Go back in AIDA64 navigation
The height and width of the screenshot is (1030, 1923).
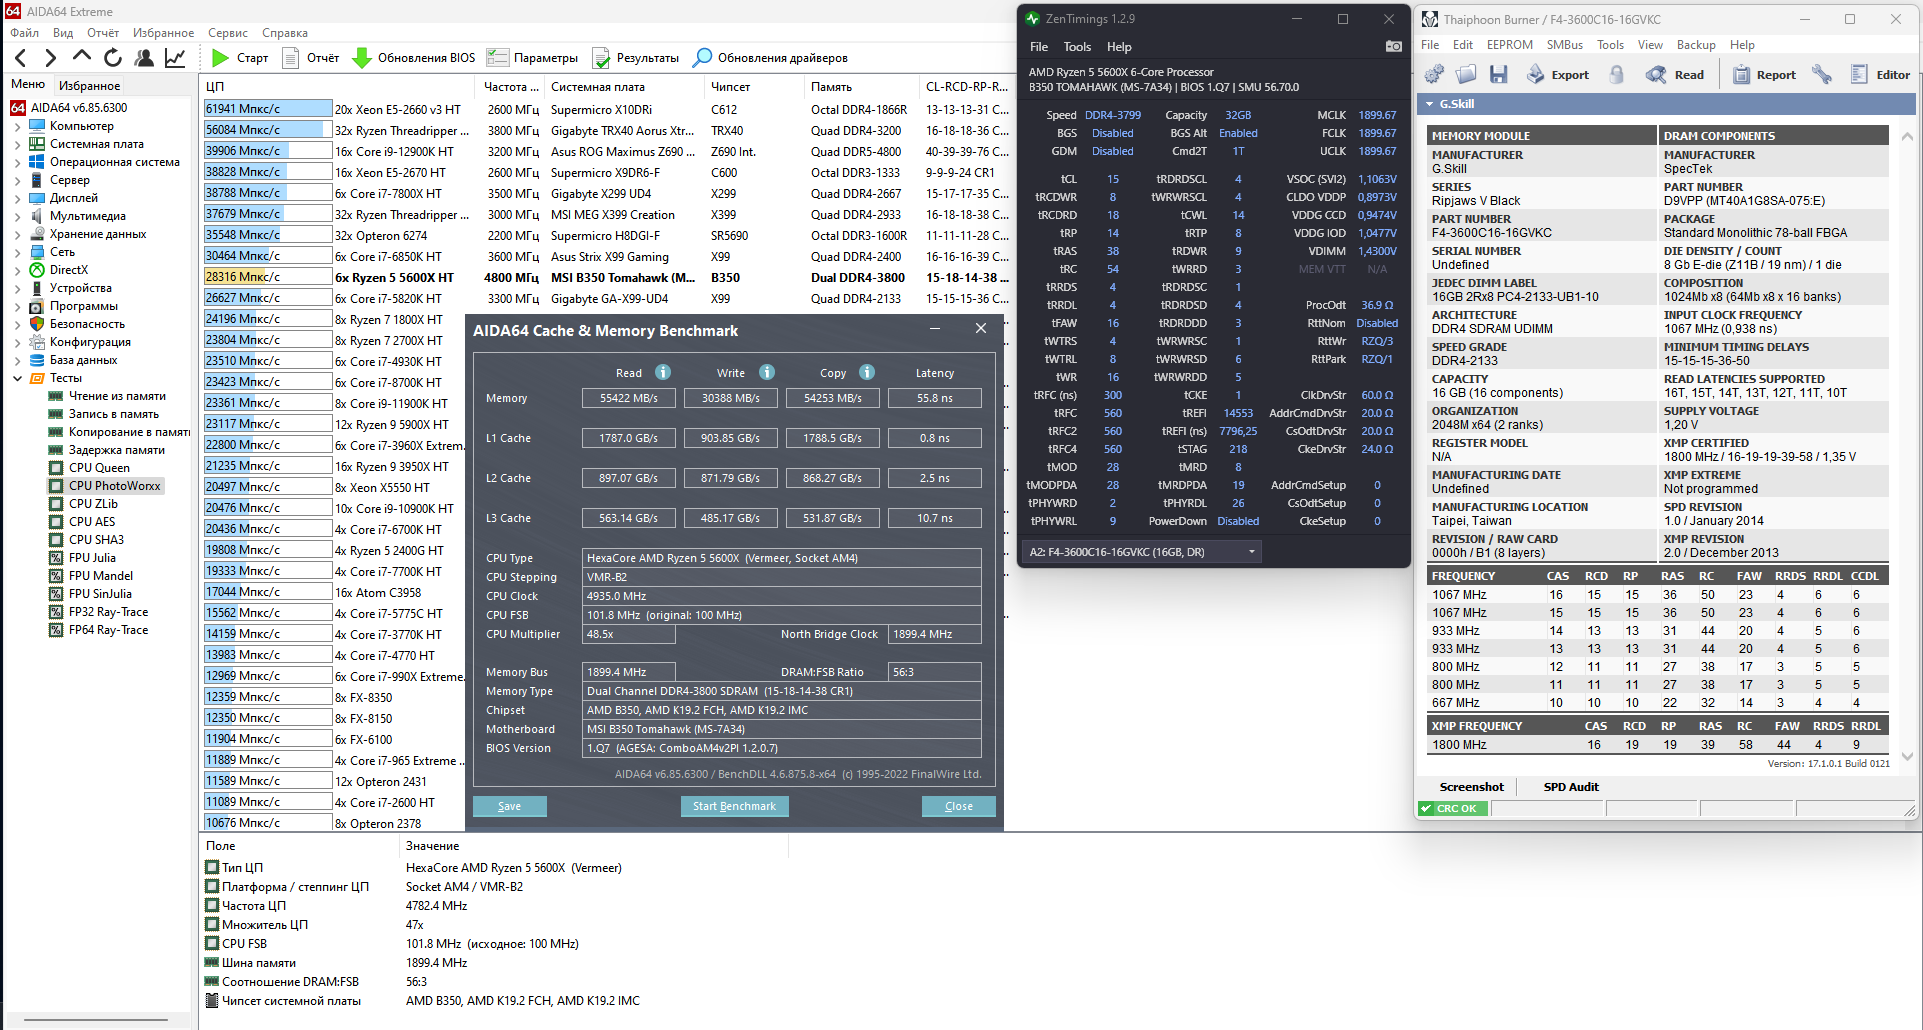(x=21, y=58)
